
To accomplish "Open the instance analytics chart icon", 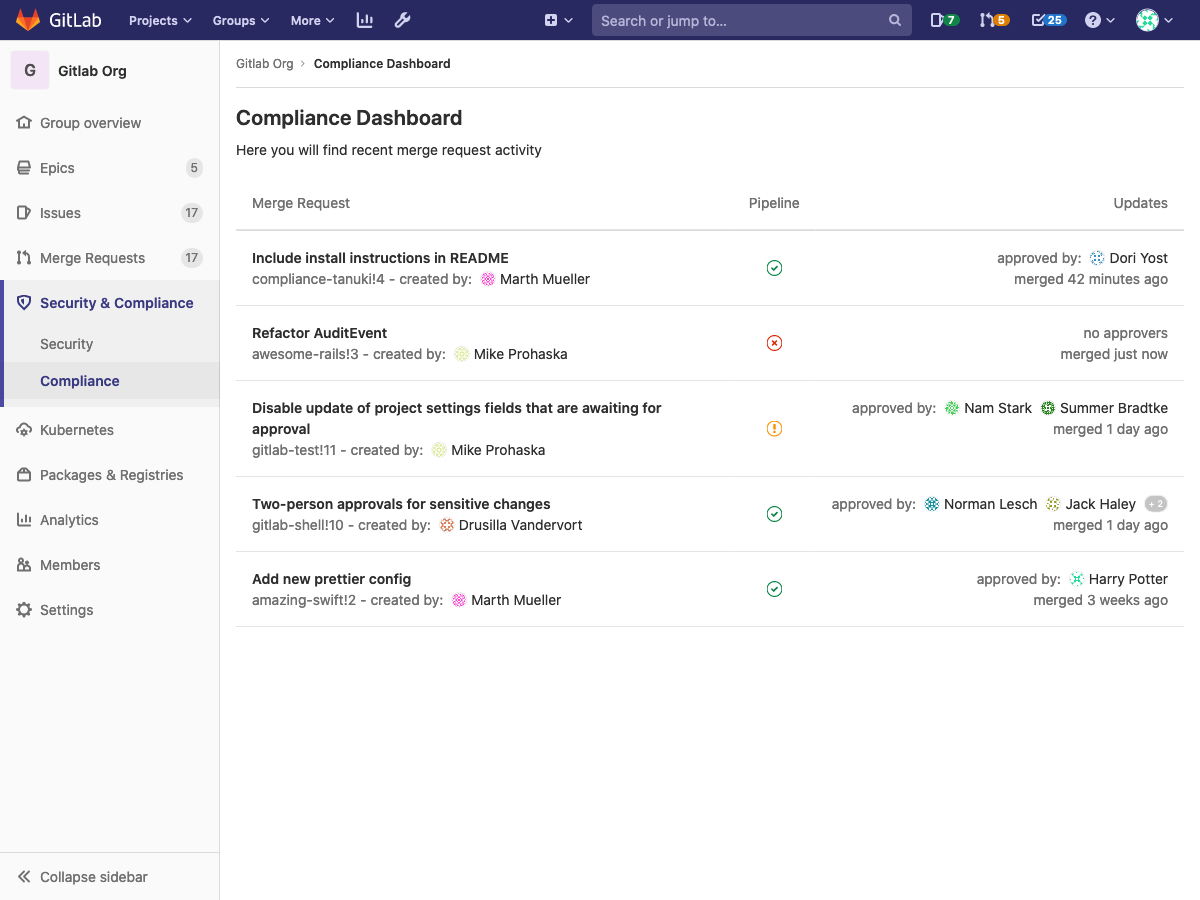I will [x=365, y=20].
